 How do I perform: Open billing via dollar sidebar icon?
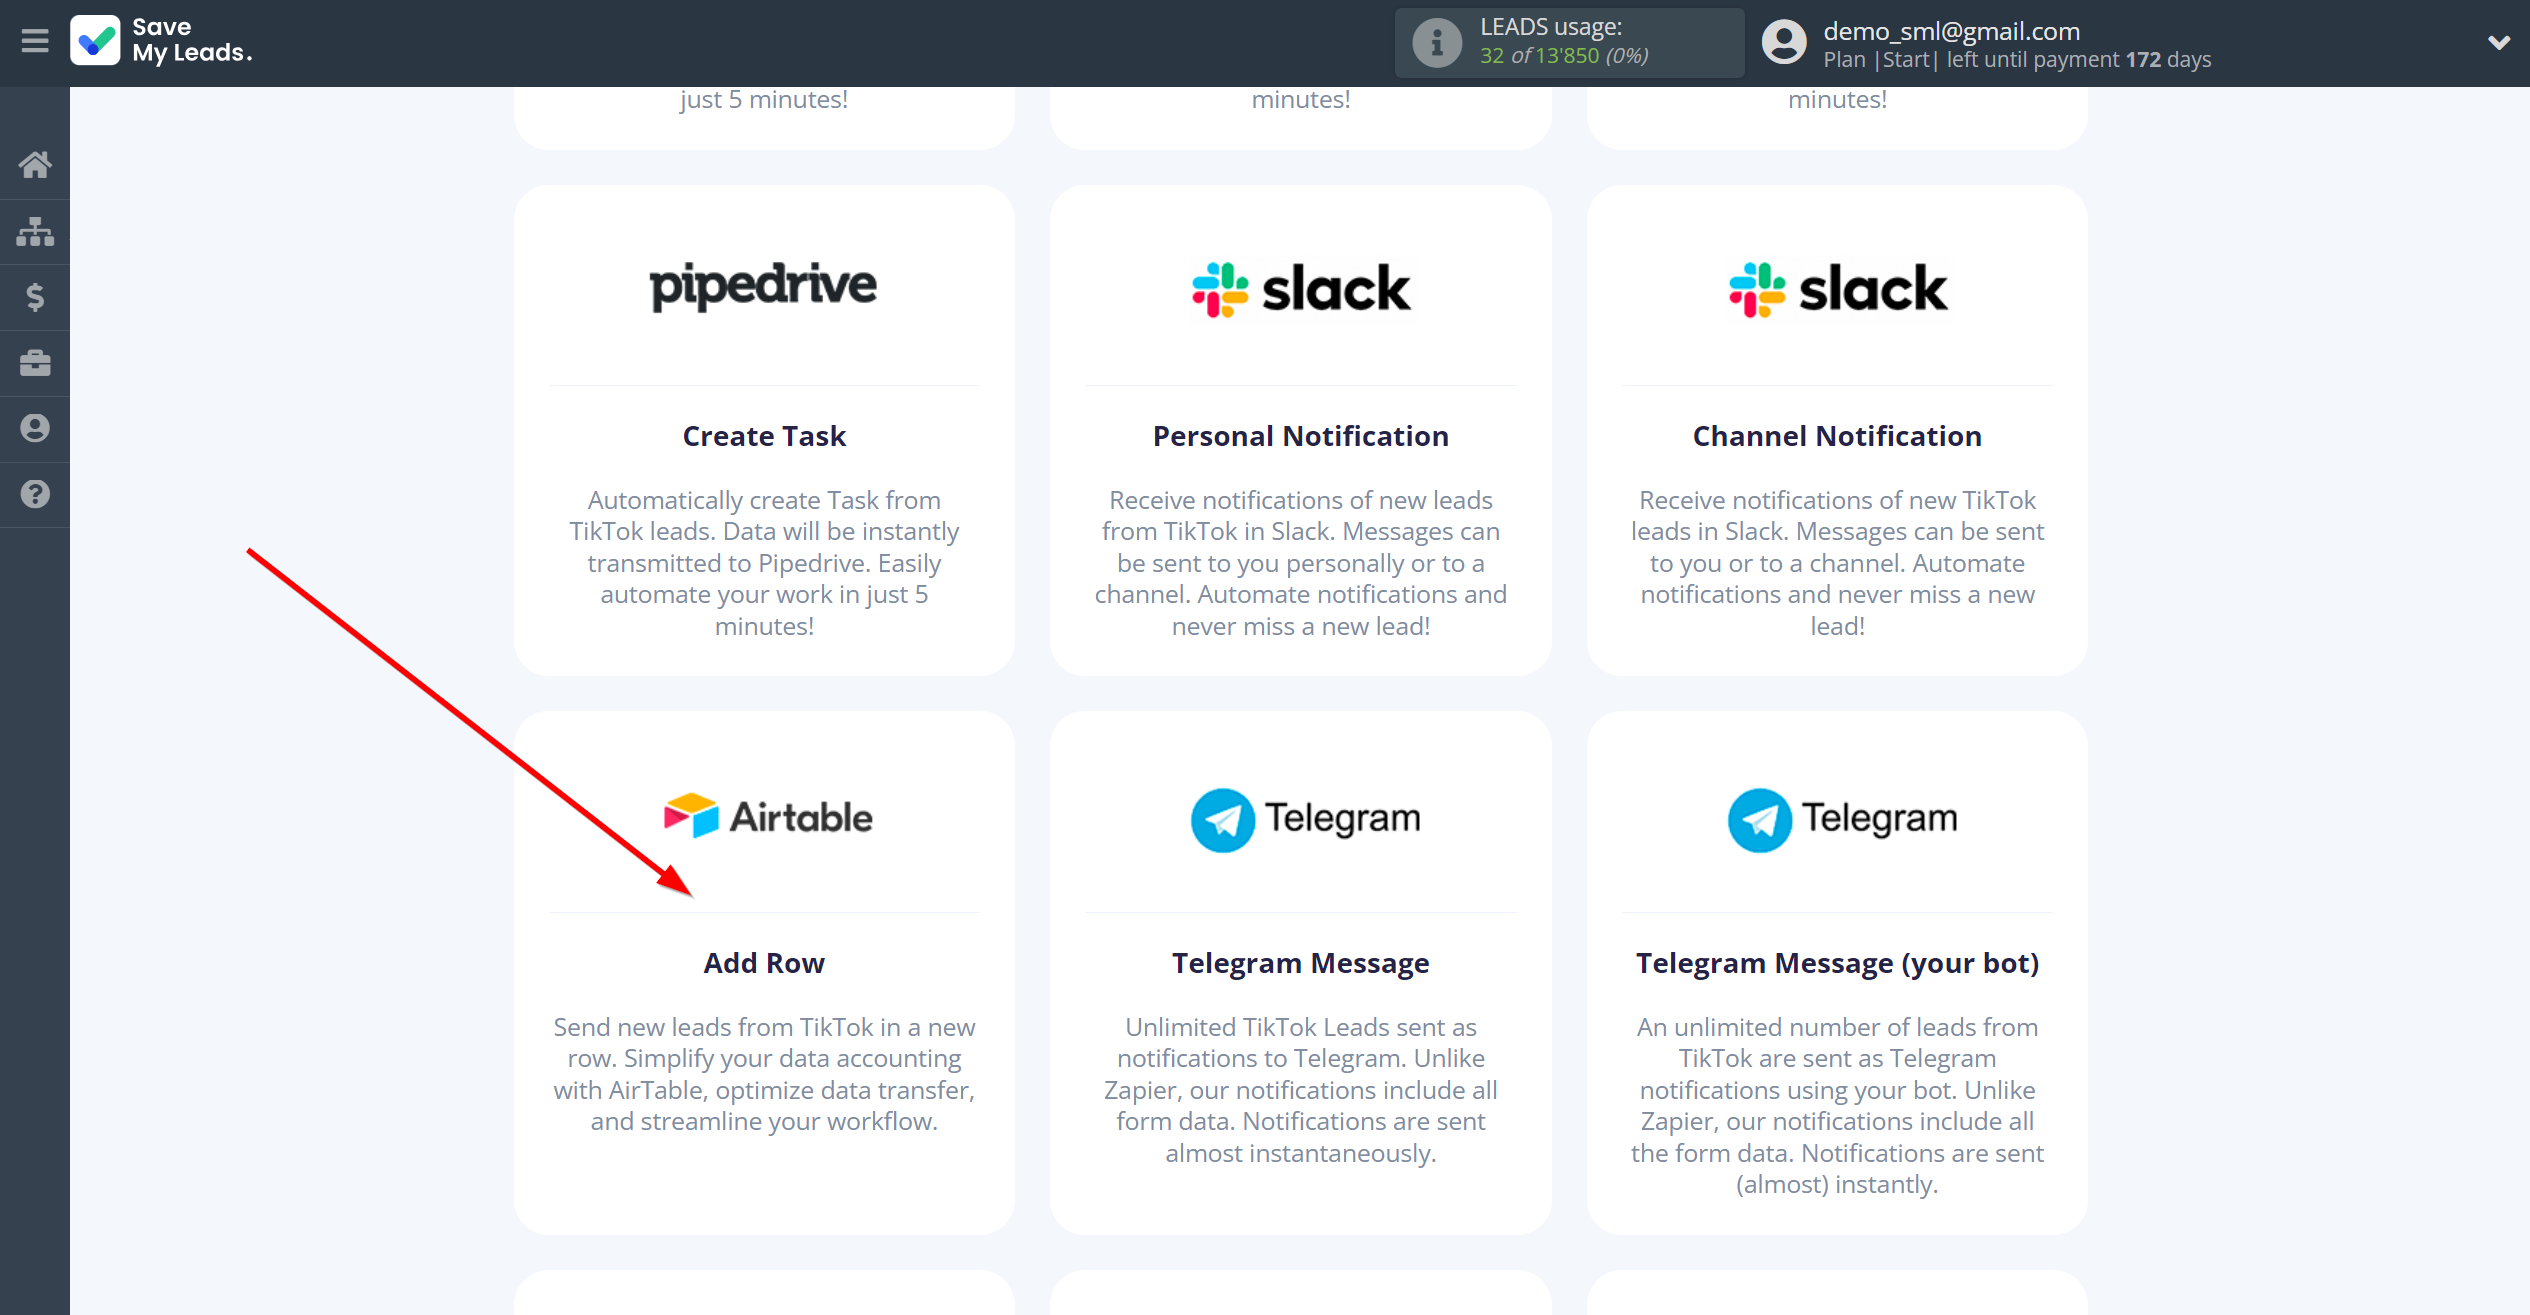tap(35, 297)
